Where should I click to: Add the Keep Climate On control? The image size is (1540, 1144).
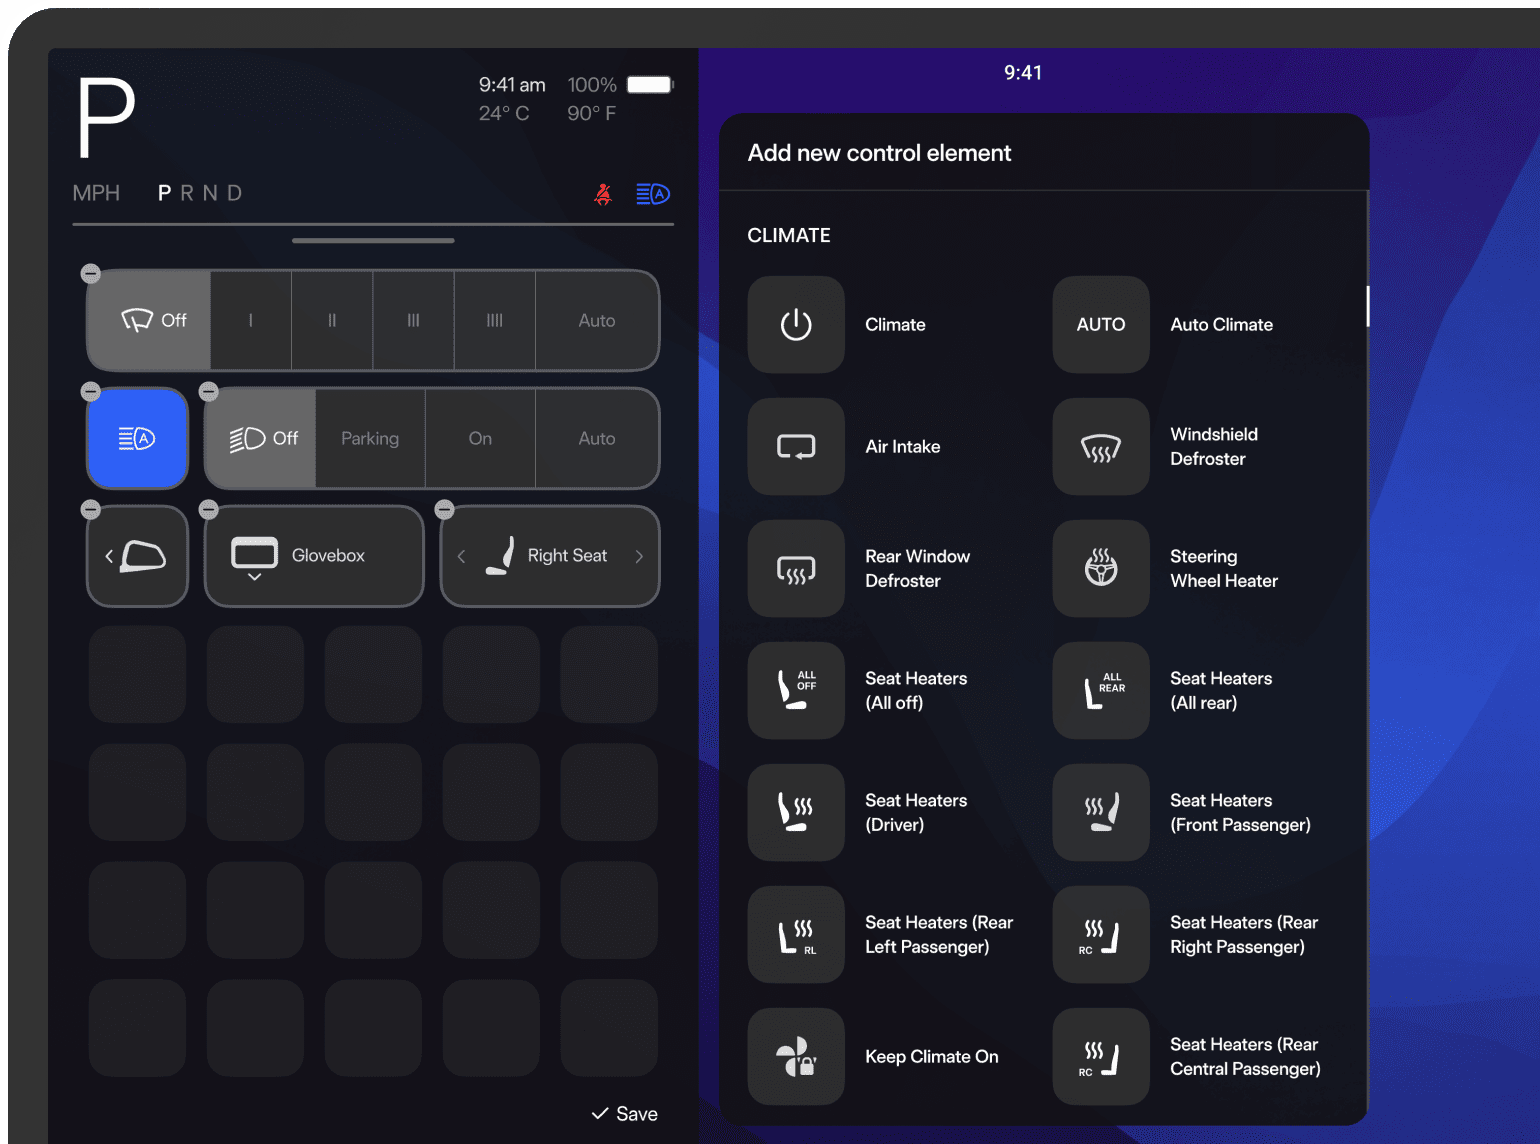tap(796, 1057)
